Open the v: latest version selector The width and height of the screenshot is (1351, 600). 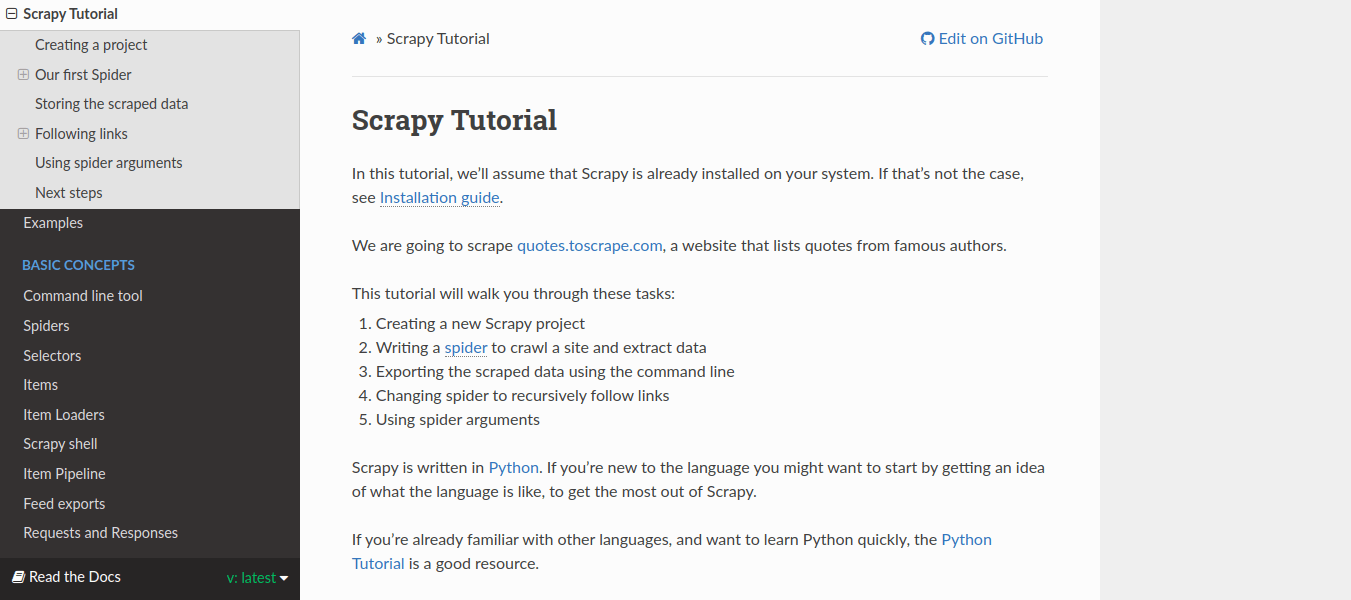click(258, 577)
